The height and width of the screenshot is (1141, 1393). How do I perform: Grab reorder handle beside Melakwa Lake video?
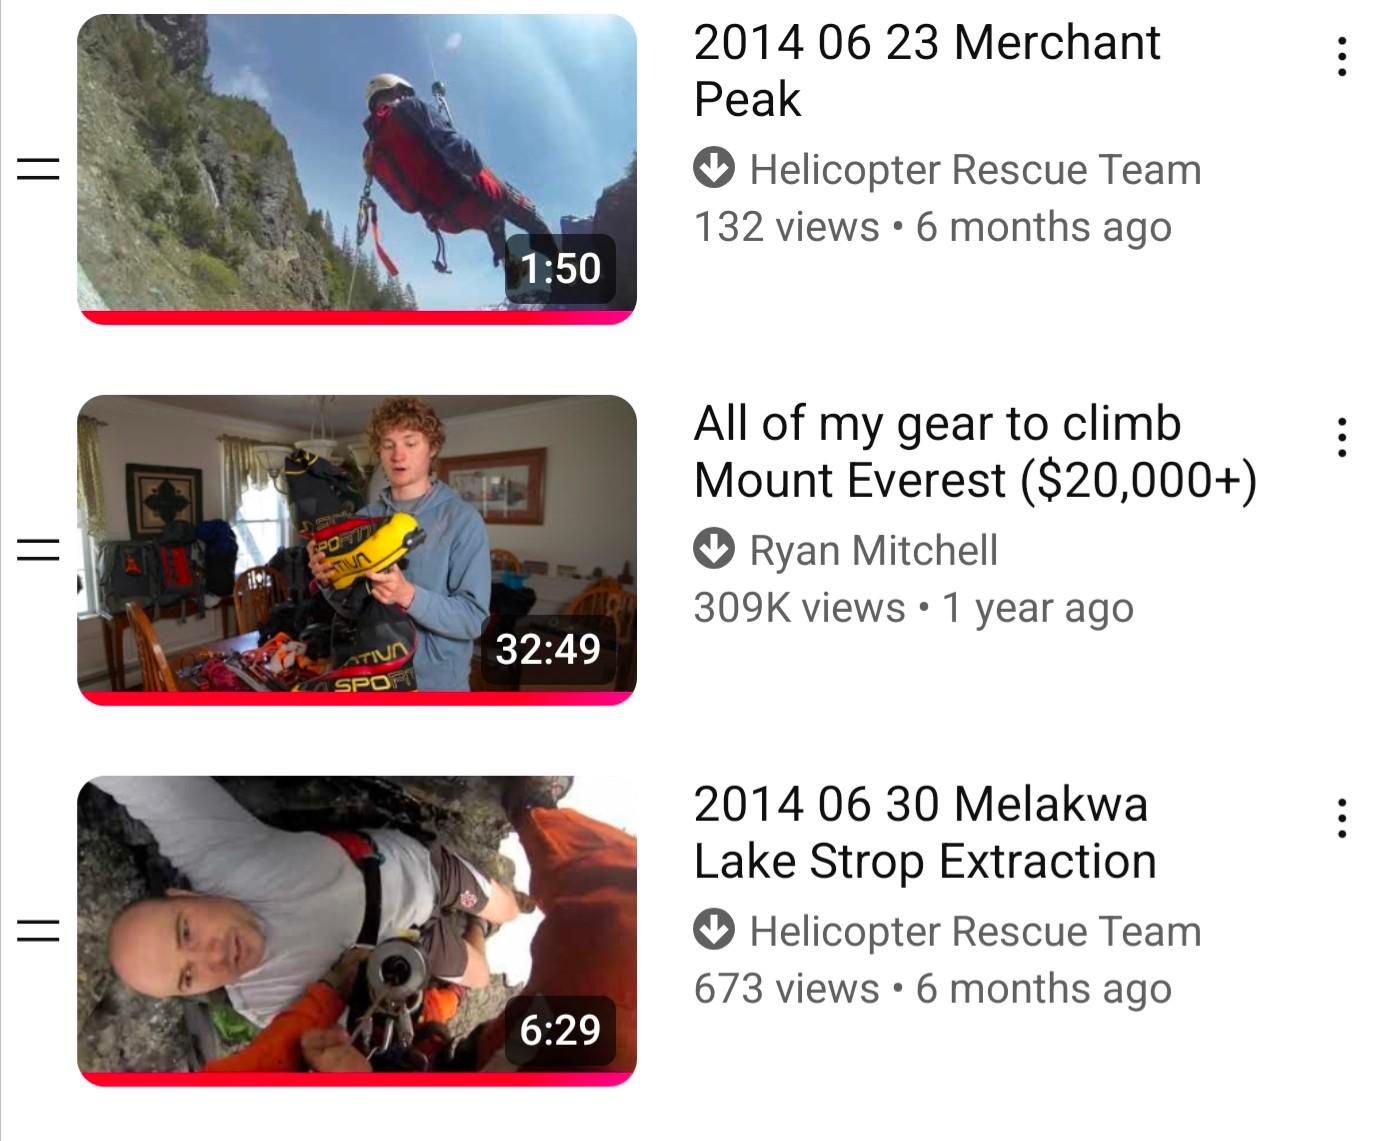[x=38, y=930]
